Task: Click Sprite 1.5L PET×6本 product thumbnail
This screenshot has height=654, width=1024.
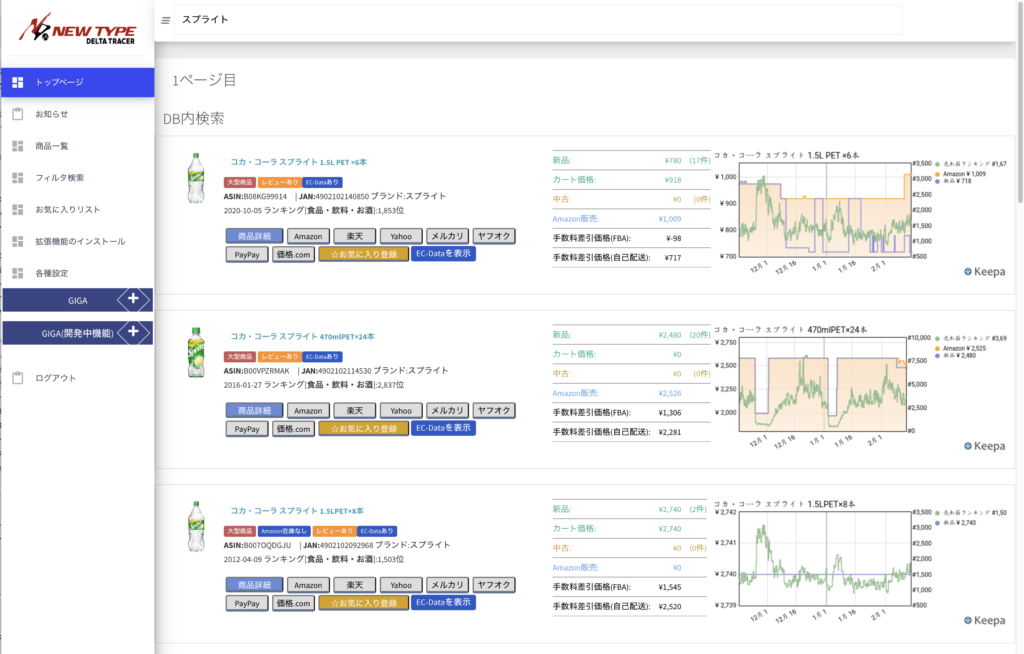Action: coord(196,178)
